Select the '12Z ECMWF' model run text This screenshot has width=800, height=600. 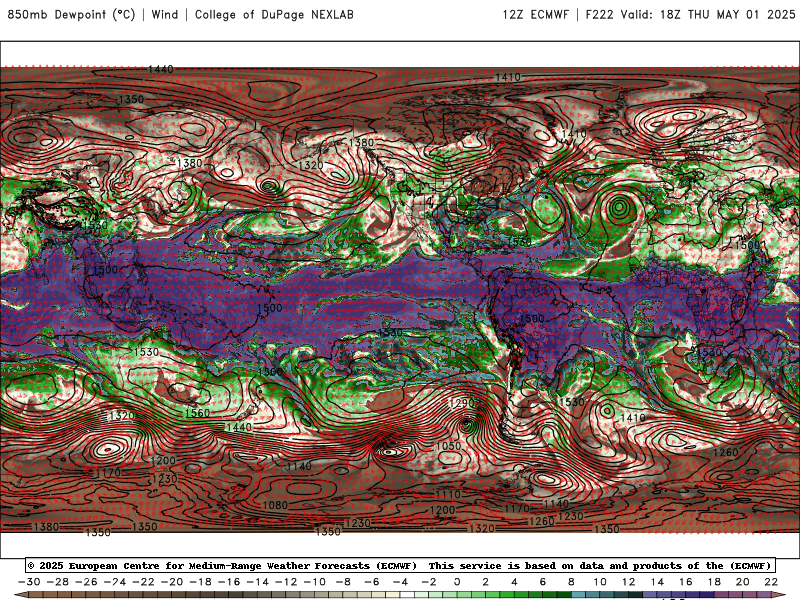(x=535, y=15)
